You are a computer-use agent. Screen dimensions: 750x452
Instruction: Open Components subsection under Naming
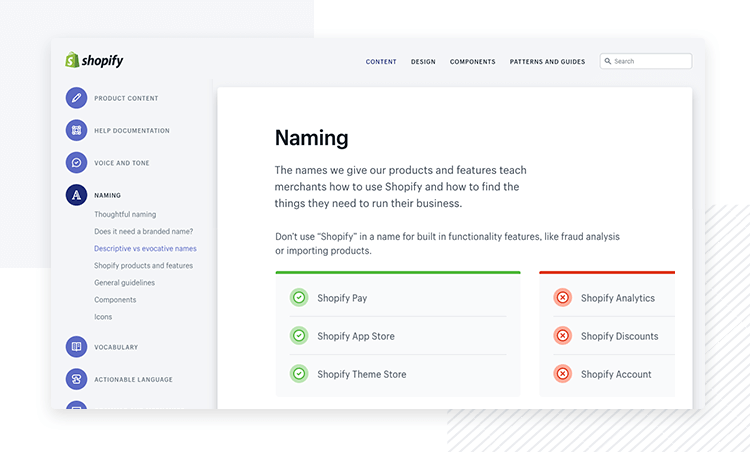coord(115,300)
